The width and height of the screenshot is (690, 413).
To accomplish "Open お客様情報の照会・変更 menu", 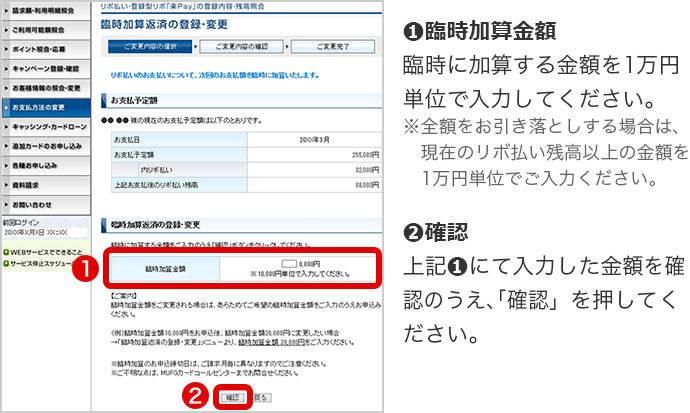I will (49, 87).
